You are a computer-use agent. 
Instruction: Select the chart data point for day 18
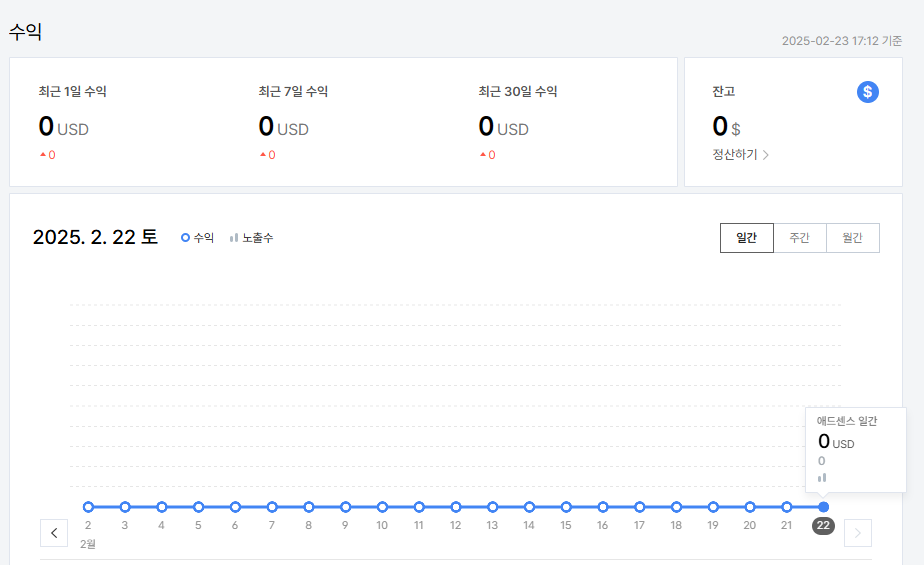676,507
